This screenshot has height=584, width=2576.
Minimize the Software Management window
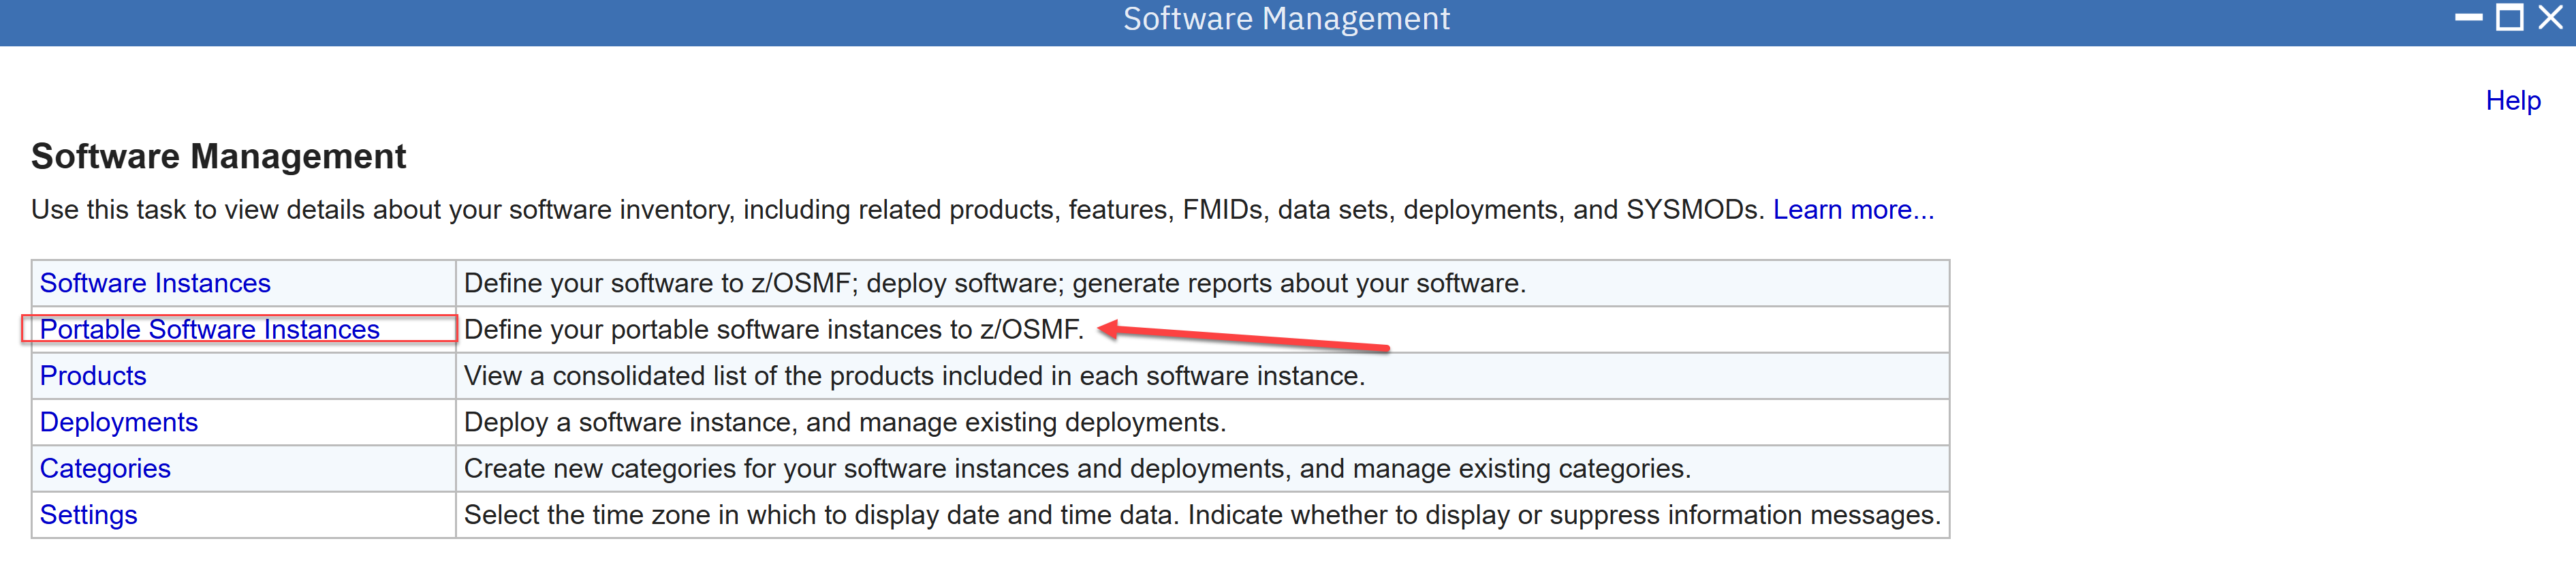point(2468,18)
